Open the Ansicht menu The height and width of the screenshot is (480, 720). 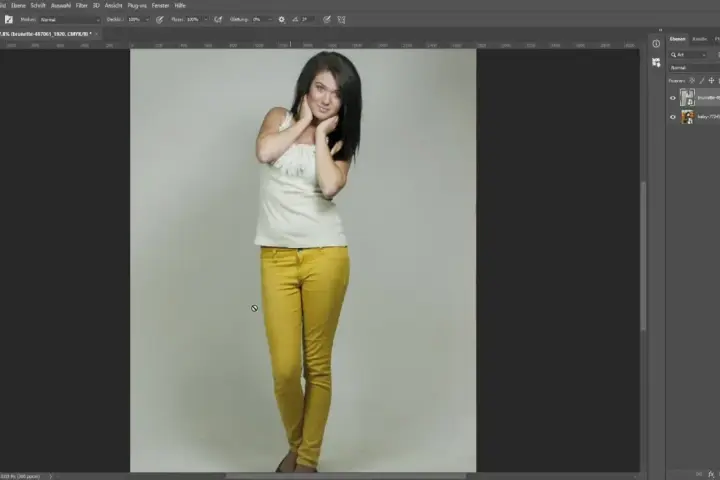coord(113,6)
